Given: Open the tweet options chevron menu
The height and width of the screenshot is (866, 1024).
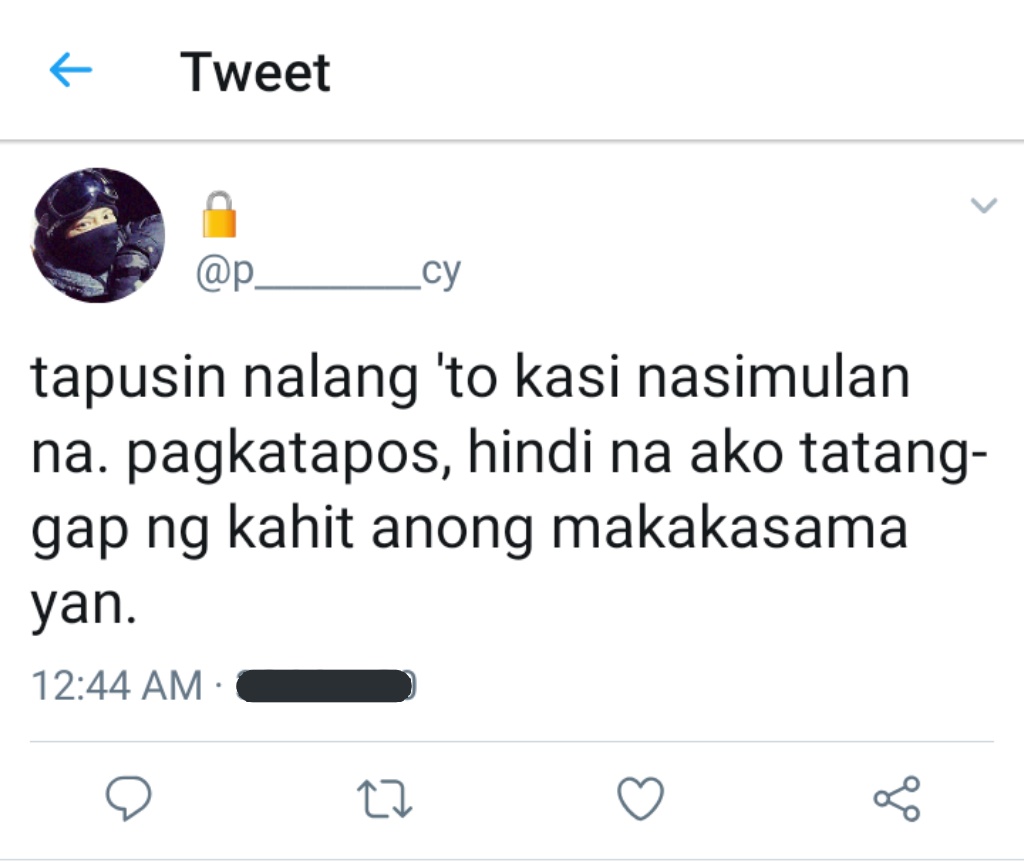Looking at the screenshot, I should [984, 206].
